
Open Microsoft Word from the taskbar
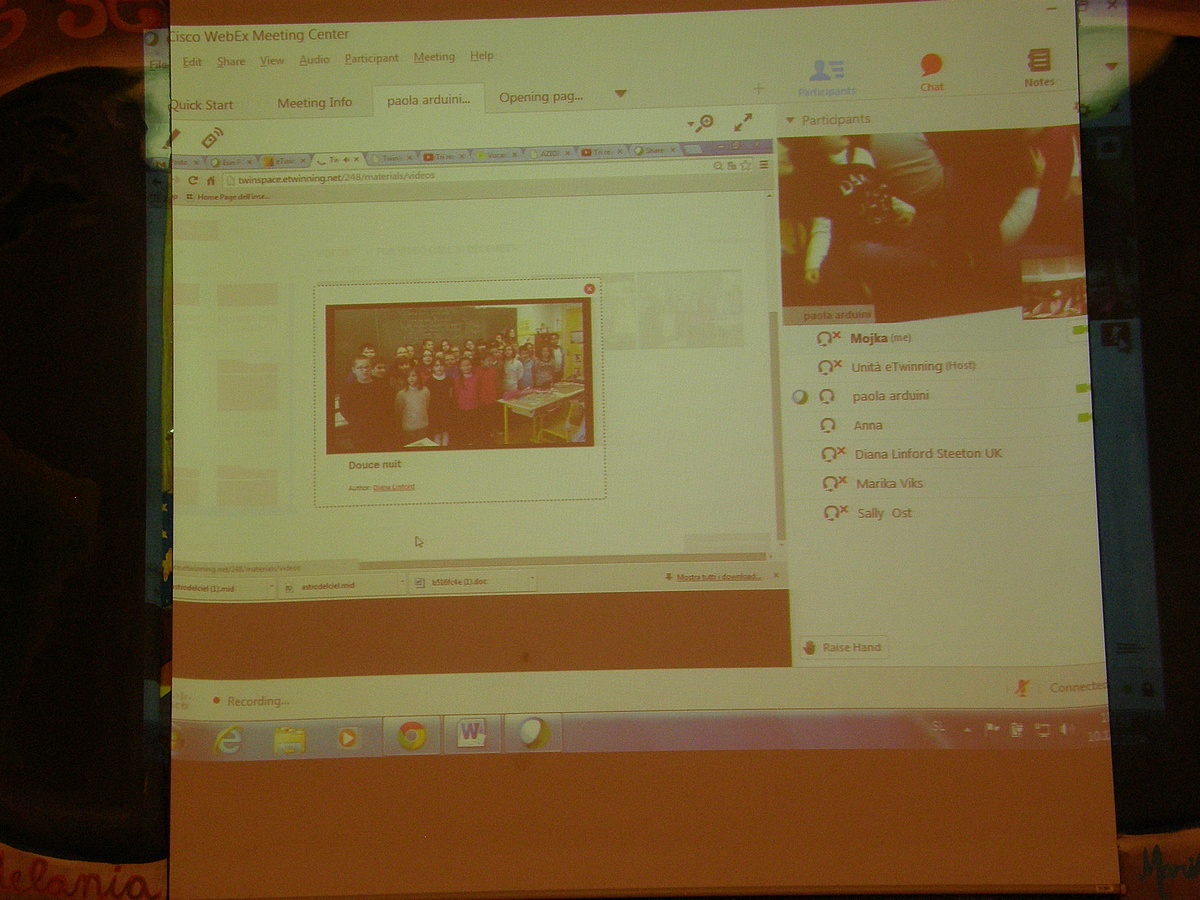471,734
